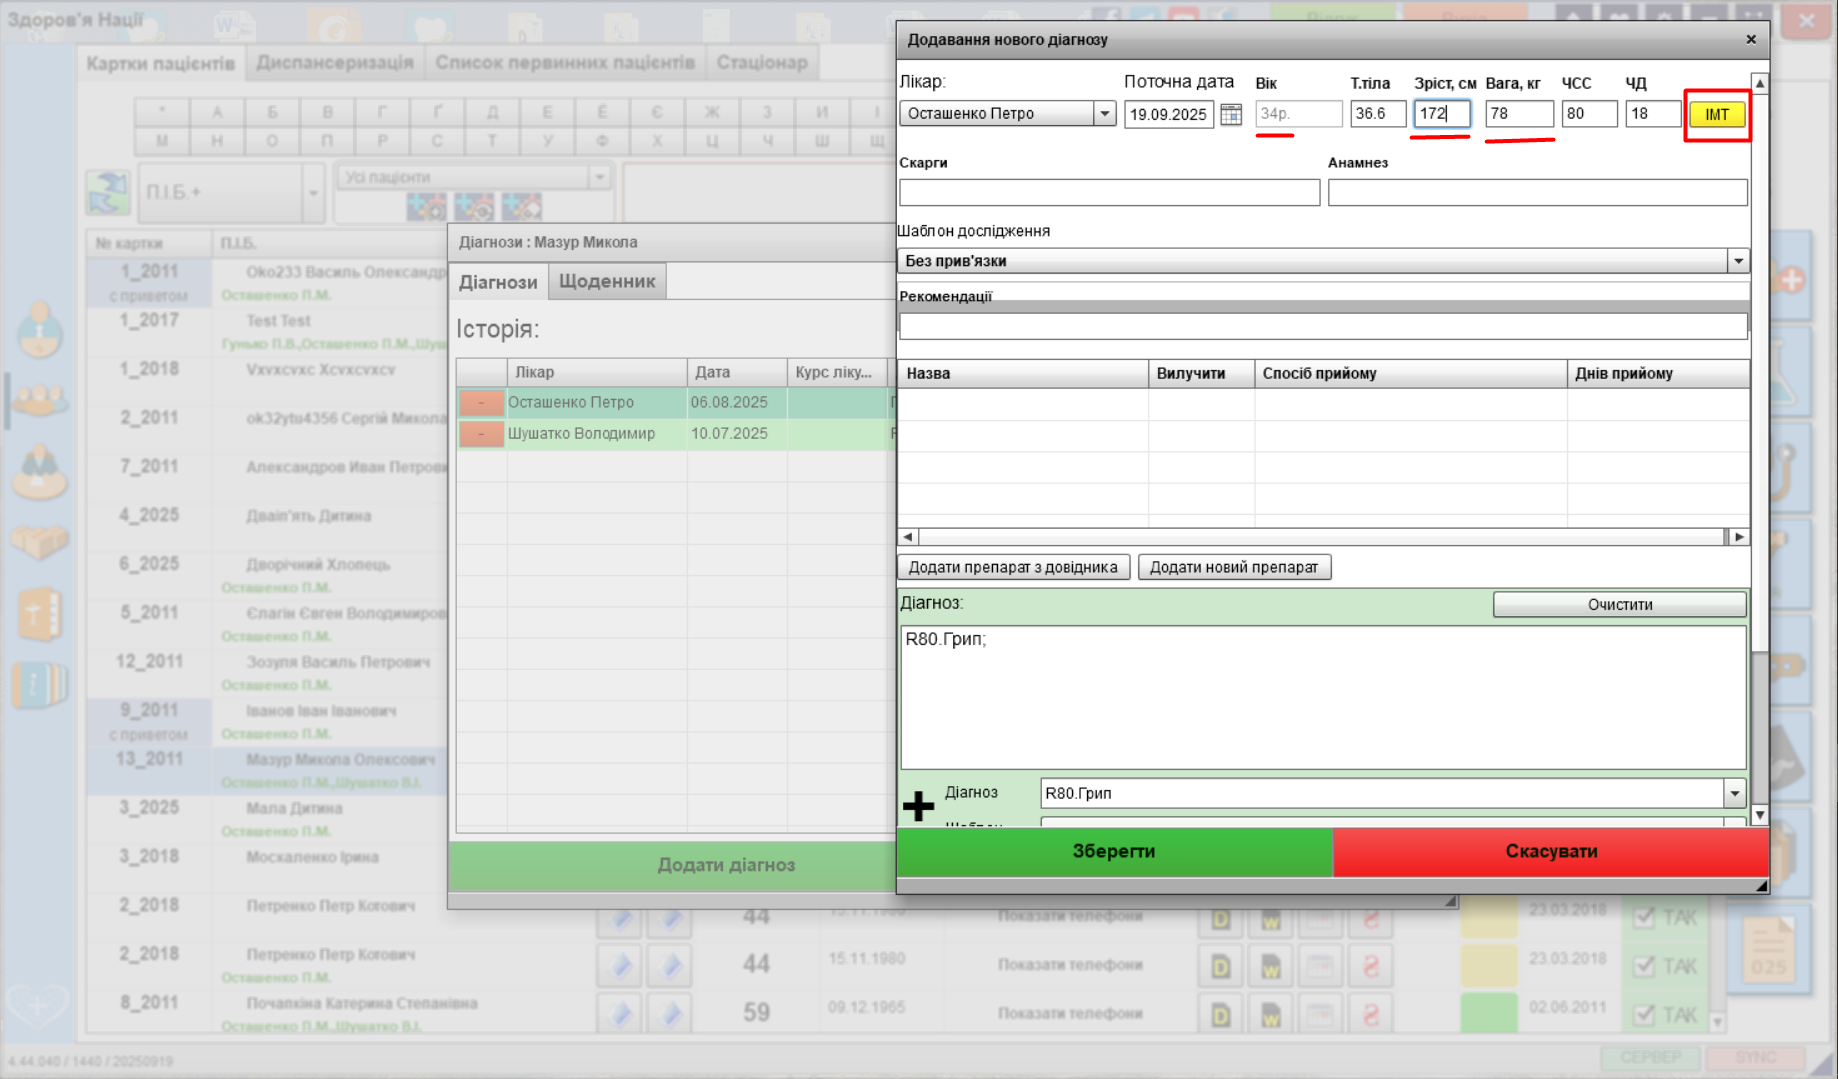Click the yellow ІМТ button
This screenshot has height=1079, width=1838.
[1716, 115]
